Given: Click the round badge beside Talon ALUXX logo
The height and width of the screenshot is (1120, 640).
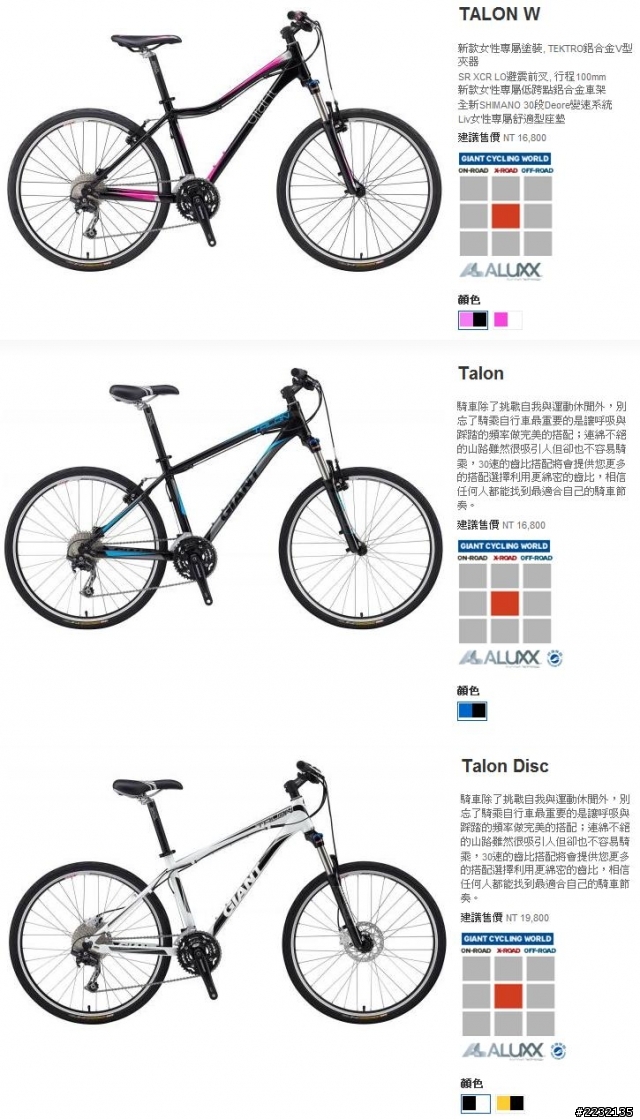Looking at the screenshot, I should click(555, 658).
